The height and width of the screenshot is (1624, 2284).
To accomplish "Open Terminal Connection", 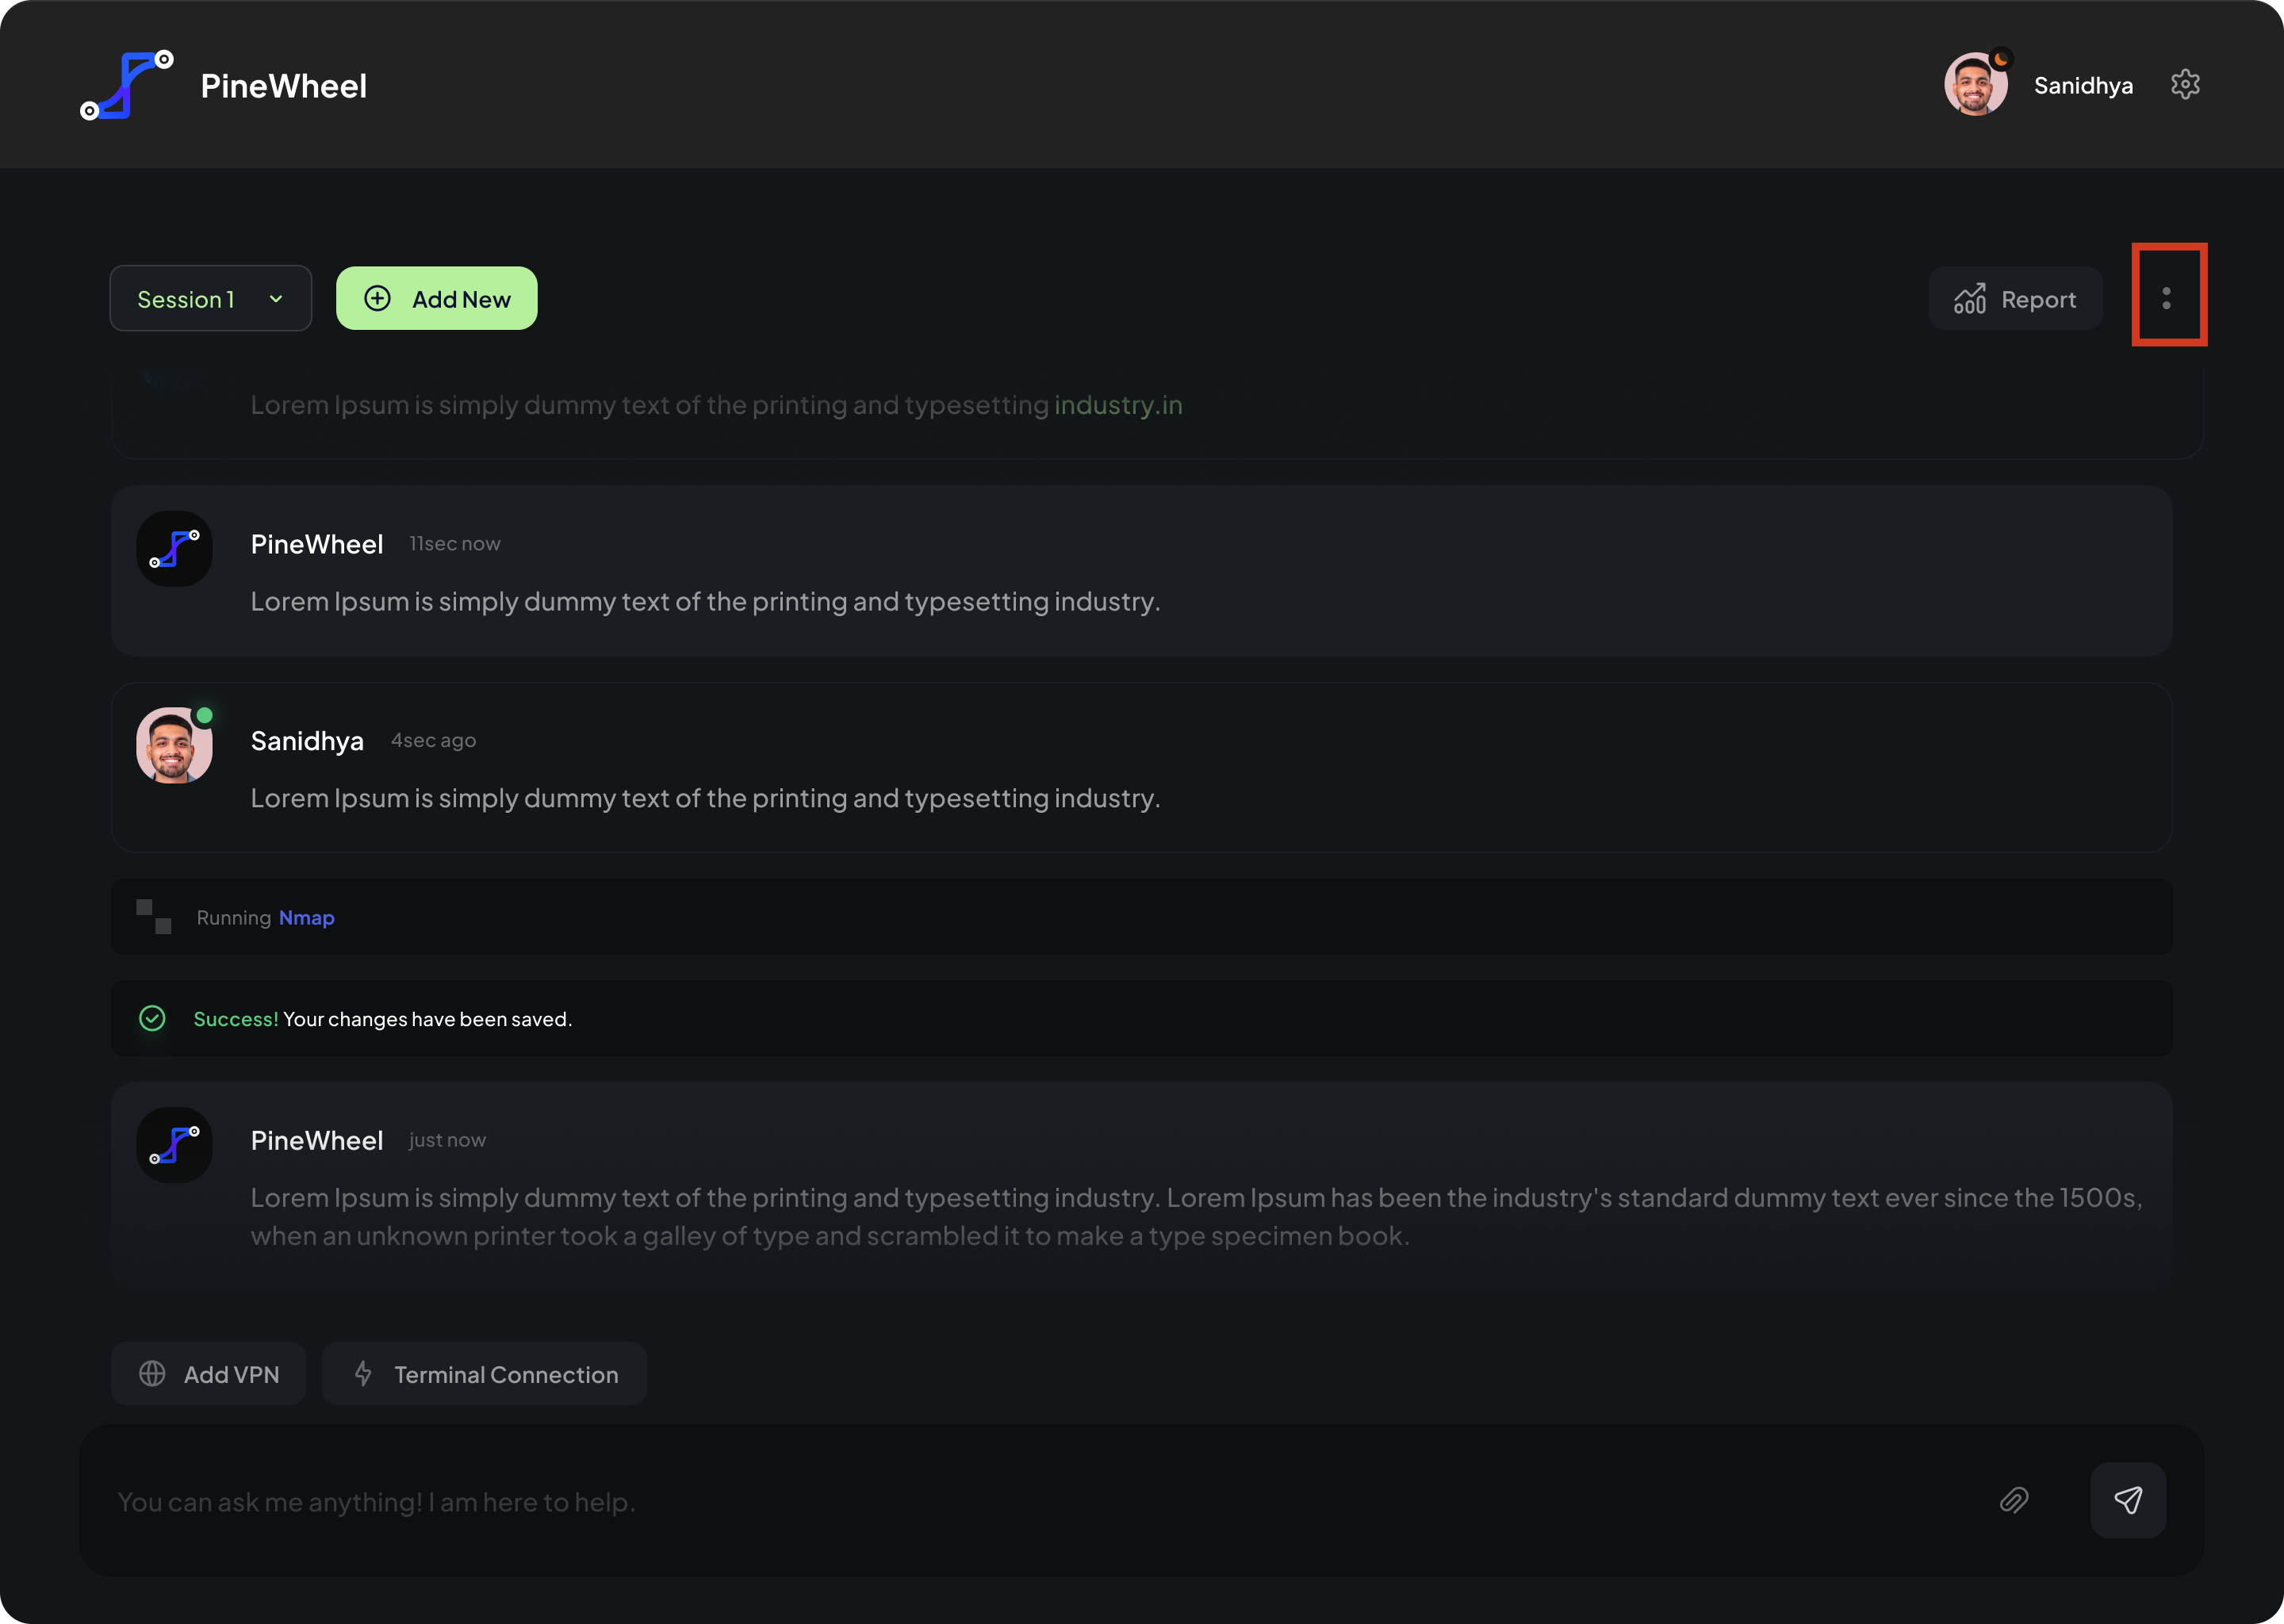I will [x=484, y=1374].
